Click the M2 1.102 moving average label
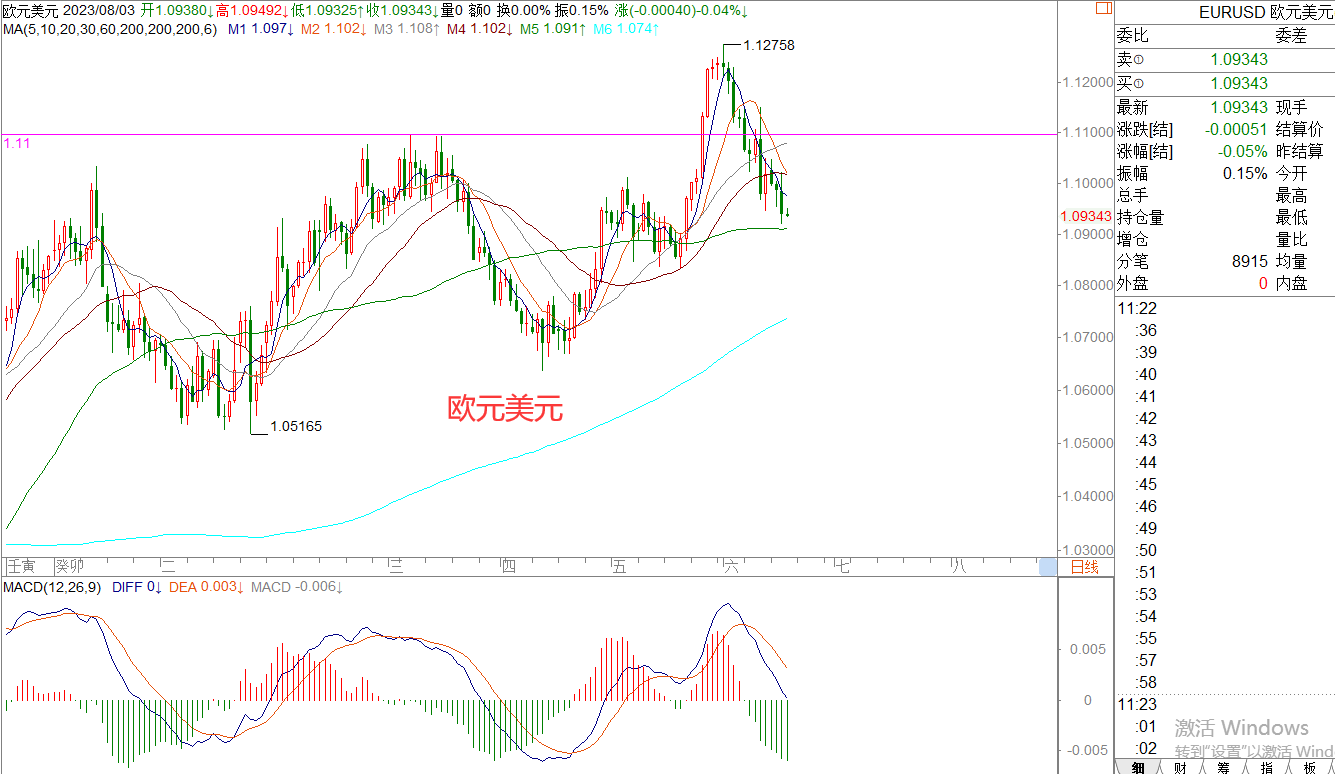The height and width of the screenshot is (774, 1335). pyautogui.click(x=334, y=29)
